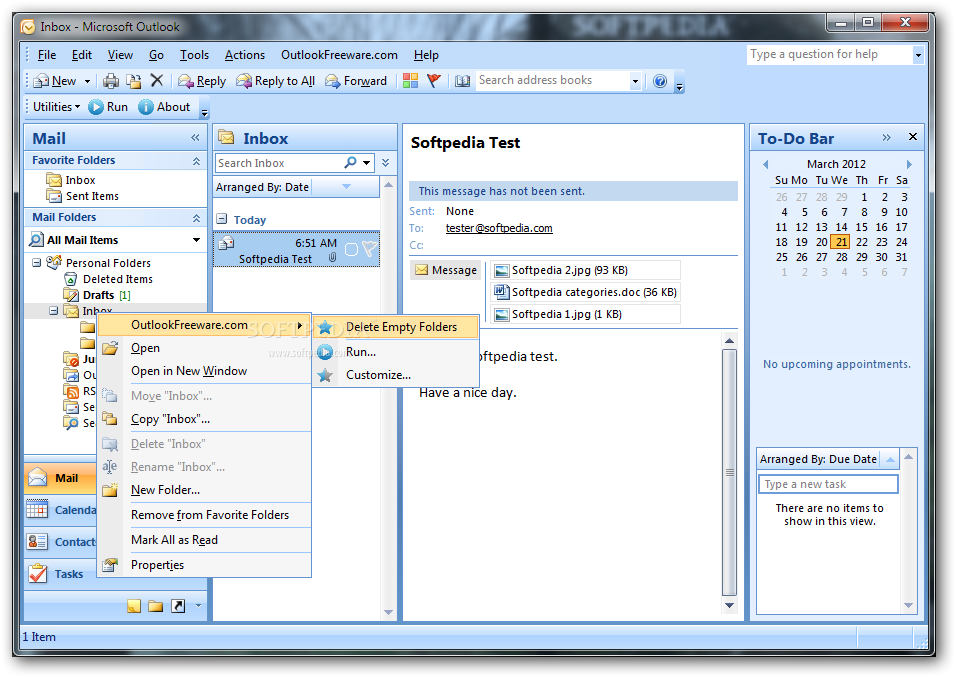This screenshot has width=956, height=677.
Task: Click the Print icon in toolbar
Action: coord(111,81)
